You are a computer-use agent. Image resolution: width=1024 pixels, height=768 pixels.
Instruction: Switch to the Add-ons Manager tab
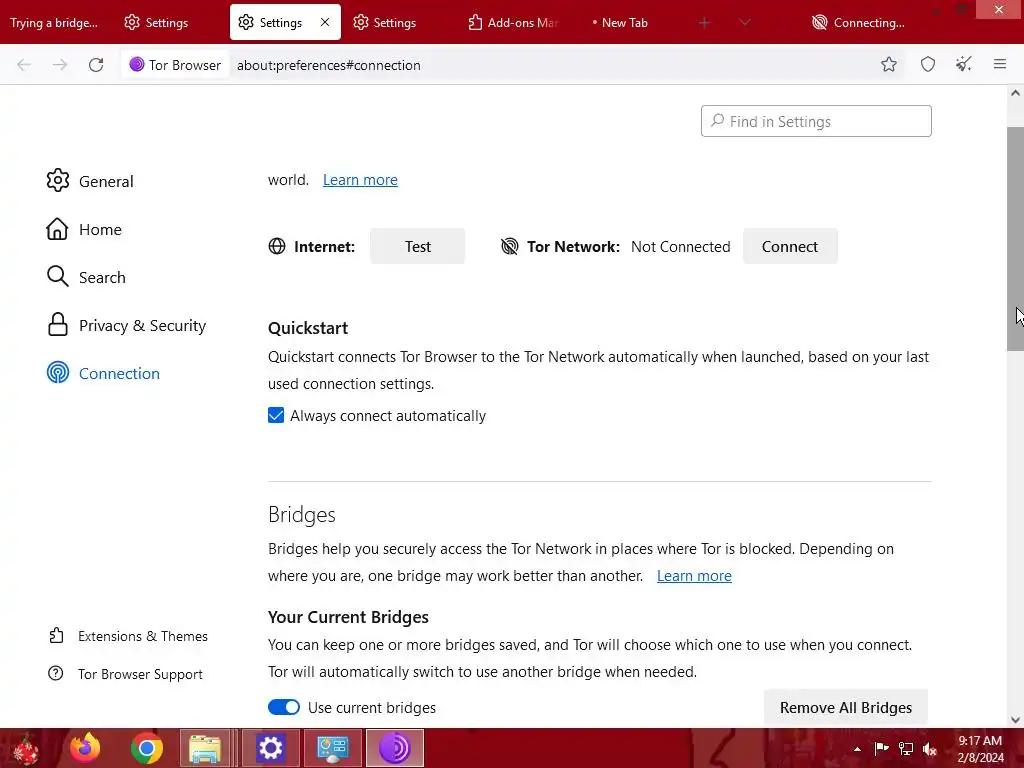(513, 22)
